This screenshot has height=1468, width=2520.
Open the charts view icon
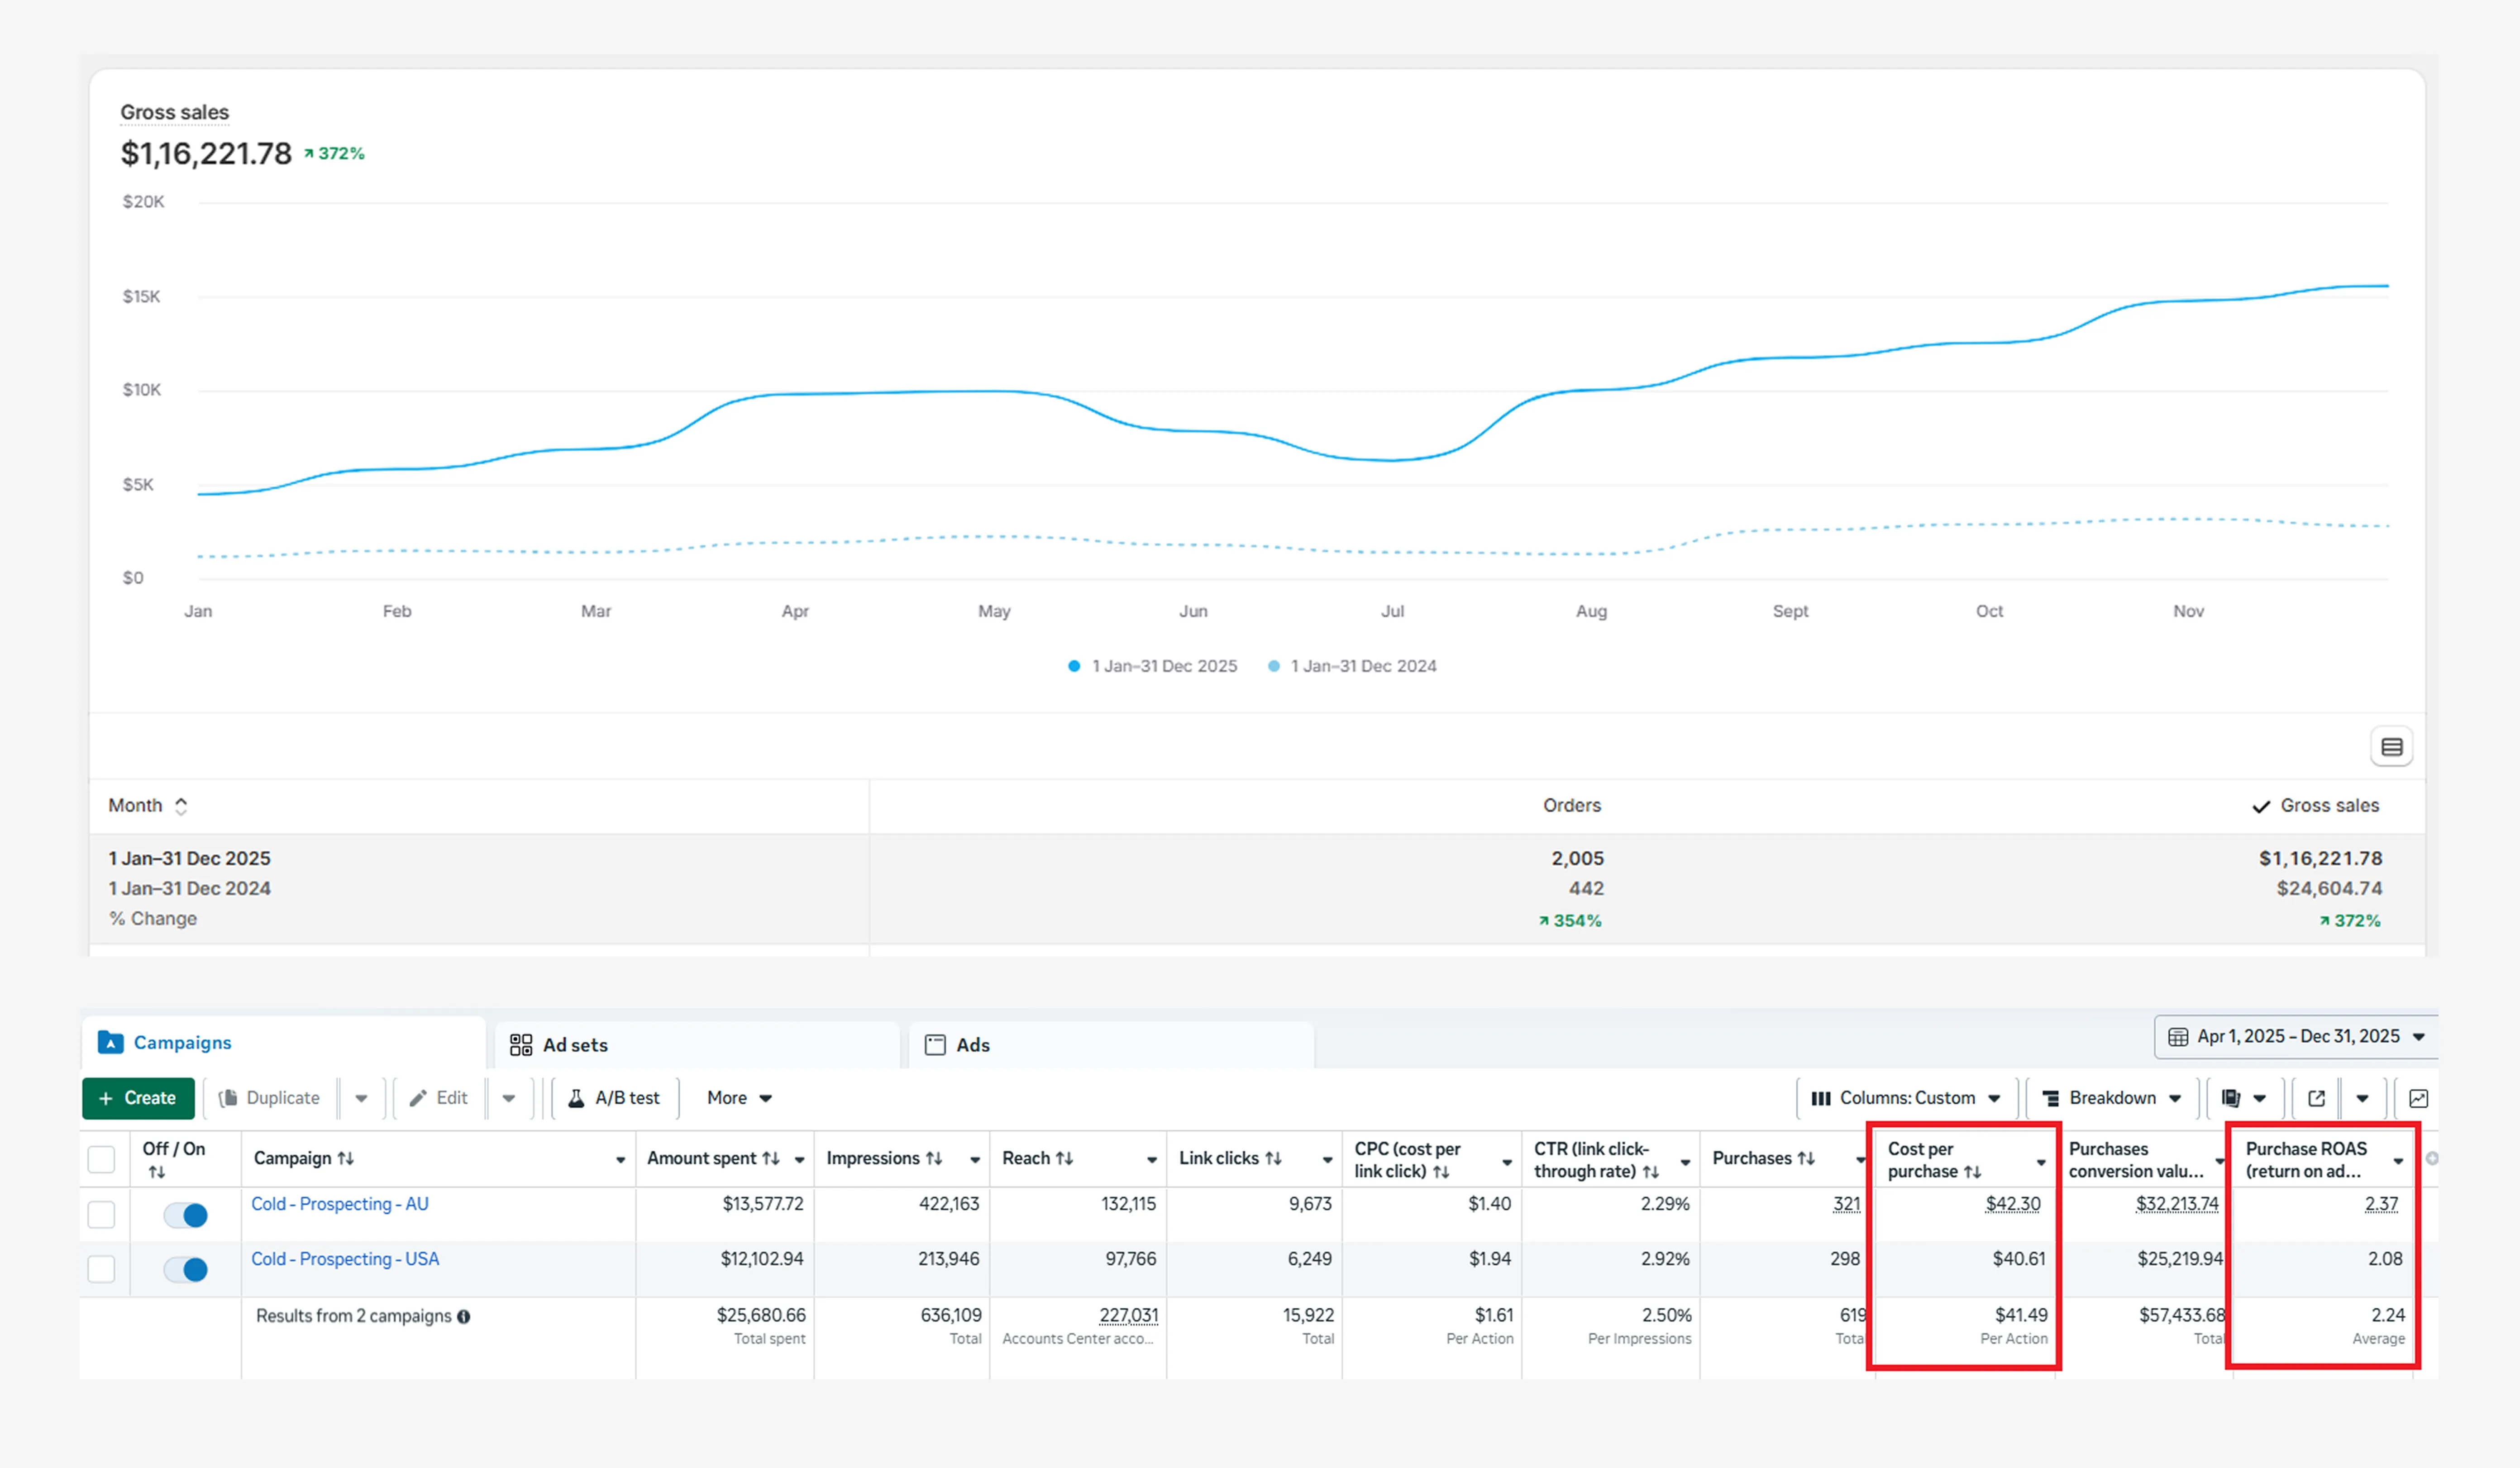[2418, 1098]
